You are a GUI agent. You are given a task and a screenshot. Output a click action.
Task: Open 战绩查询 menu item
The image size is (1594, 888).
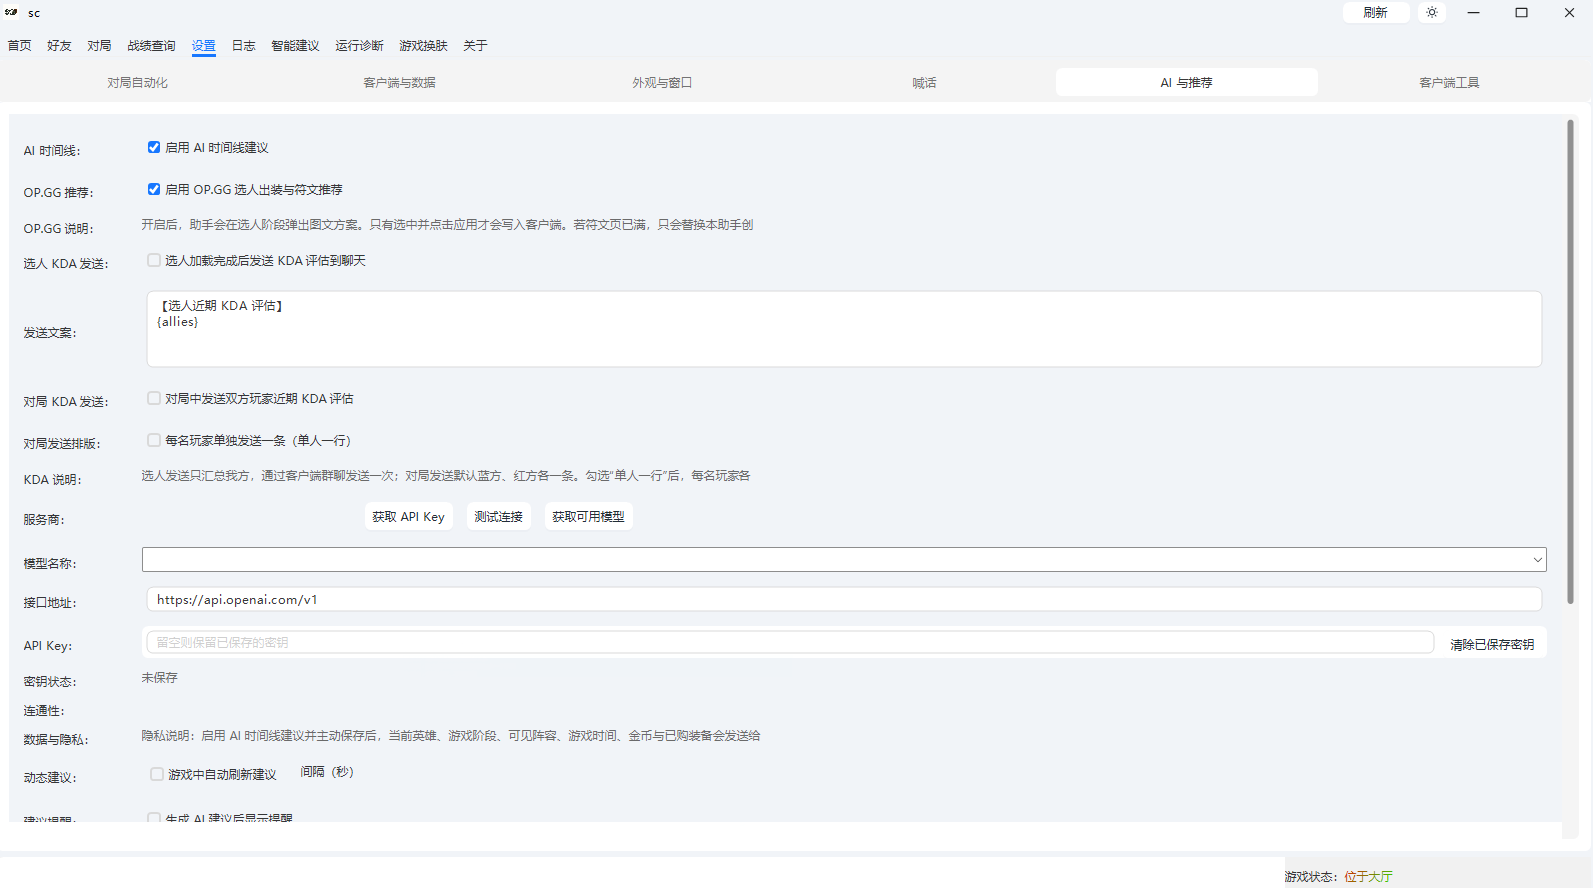(x=151, y=46)
